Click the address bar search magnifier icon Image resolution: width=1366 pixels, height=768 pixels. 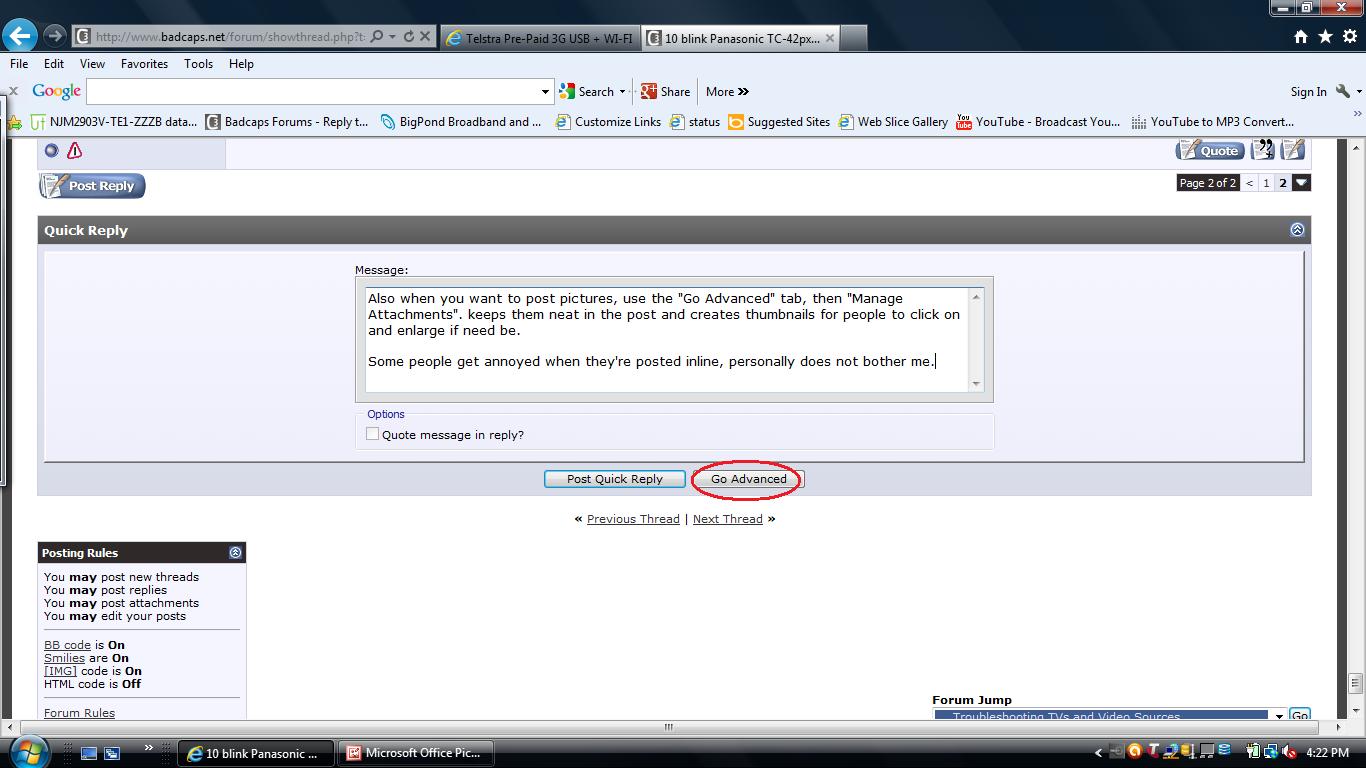coord(377,37)
